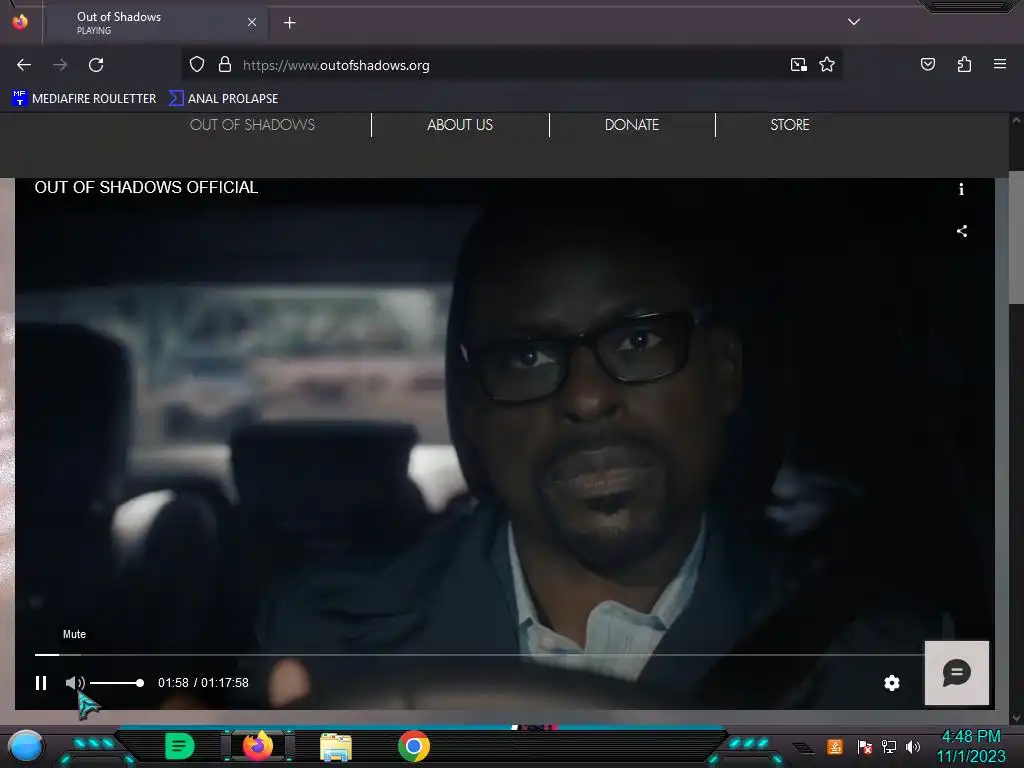1024x768 pixels.
Task: Open the OUT OF SHADOWS nav link
Action: [x=252, y=125]
